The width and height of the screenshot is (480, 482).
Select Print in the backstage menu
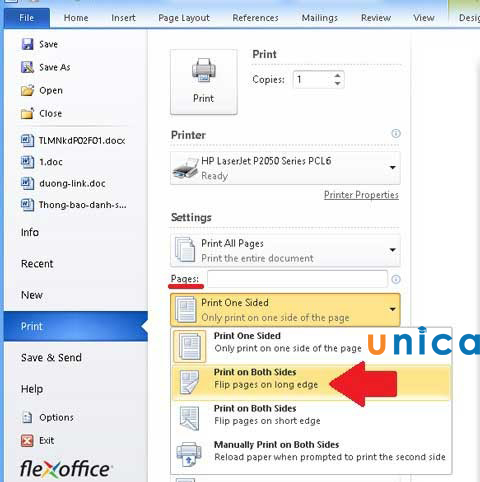click(x=76, y=326)
